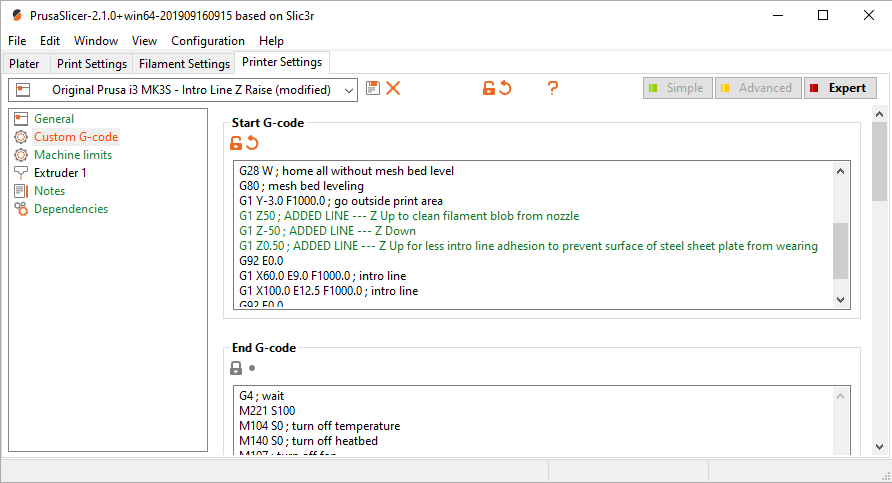Delete preset using red X icon
This screenshot has width=892, height=483.
393,88
